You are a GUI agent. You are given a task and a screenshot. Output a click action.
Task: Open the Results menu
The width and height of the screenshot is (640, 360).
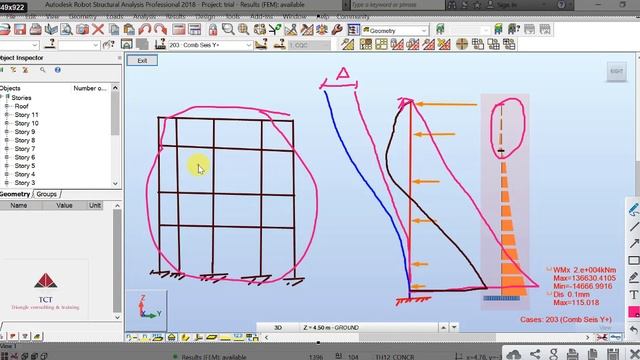point(176,17)
